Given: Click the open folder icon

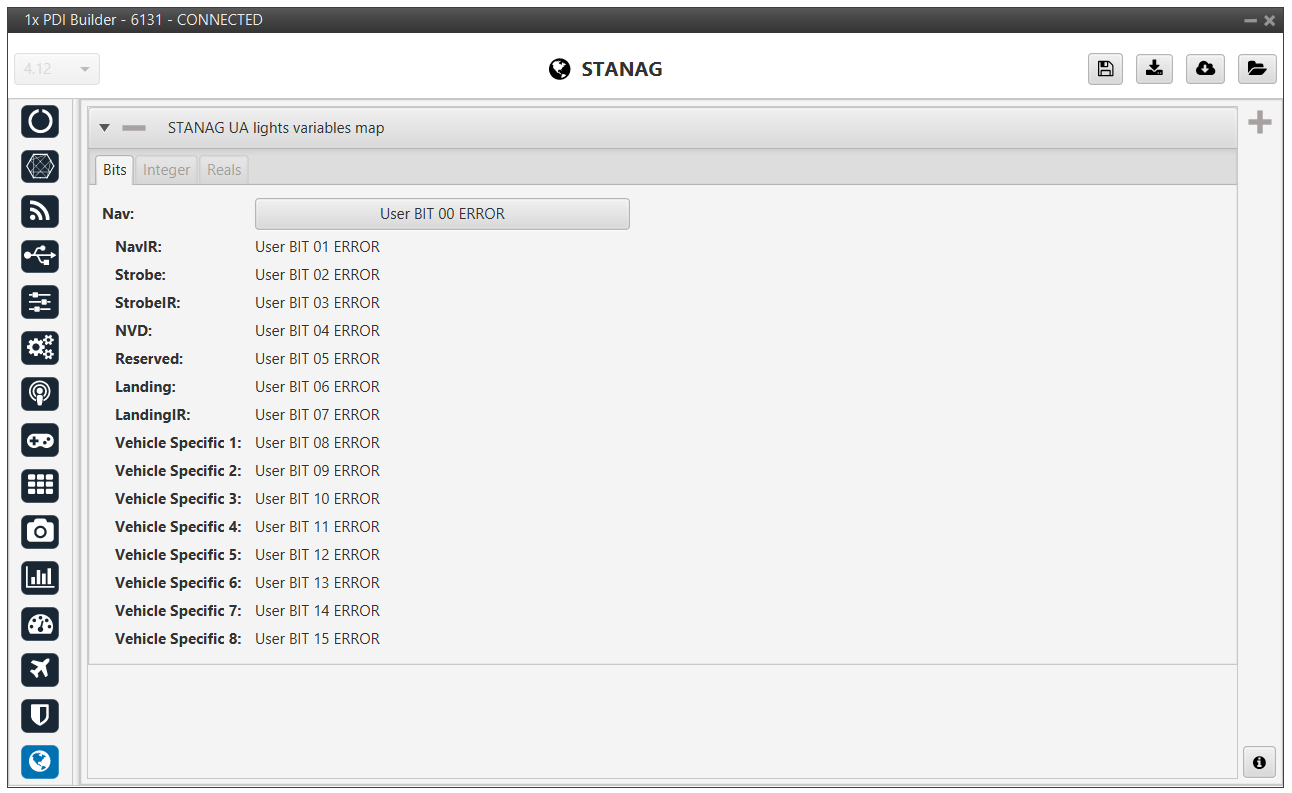Looking at the screenshot, I should [1257, 68].
